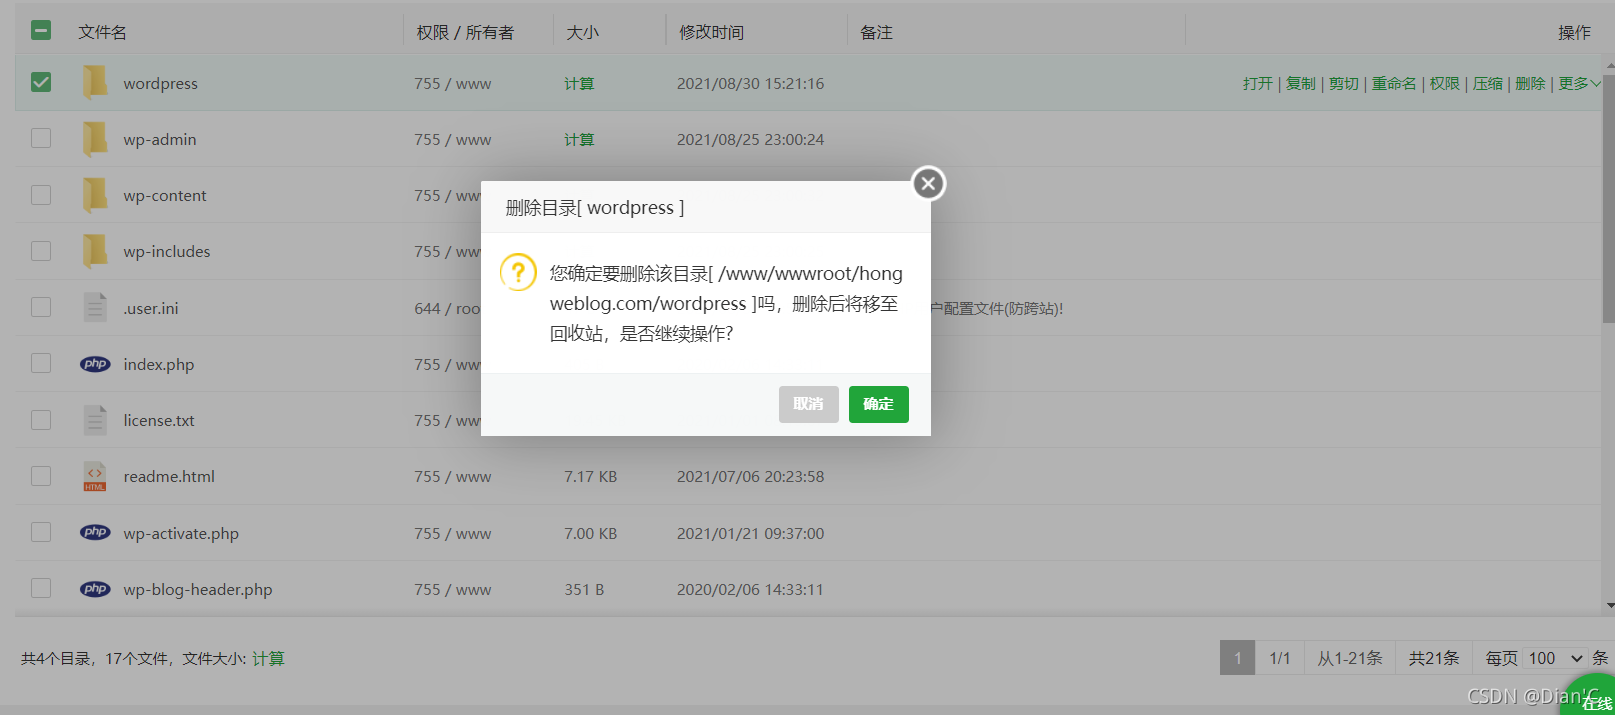This screenshot has width=1615, height=715.
Task: Click the question mark warning icon
Action: click(x=518, y=272)
